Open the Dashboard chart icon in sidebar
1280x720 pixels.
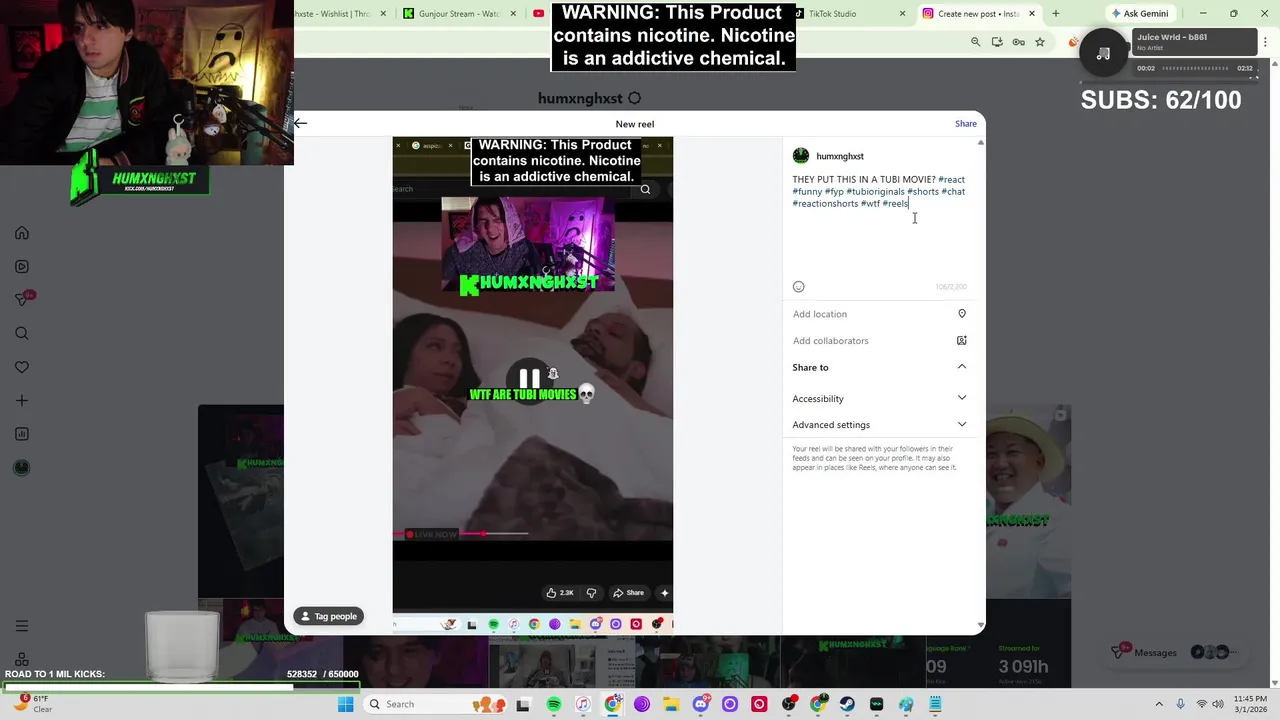(x=22, y=434)
